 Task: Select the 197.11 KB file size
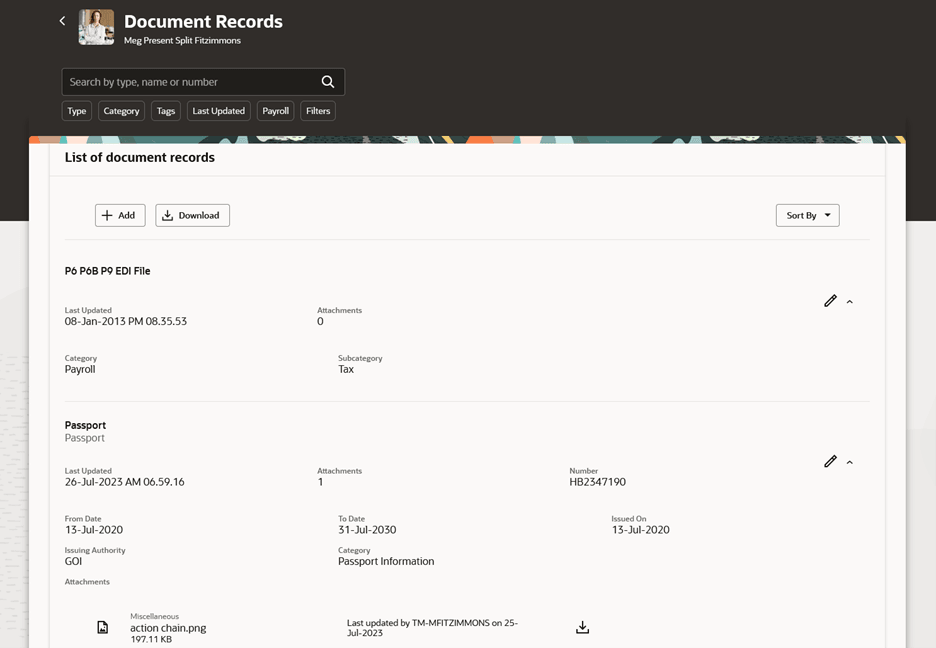click(151, 640)
